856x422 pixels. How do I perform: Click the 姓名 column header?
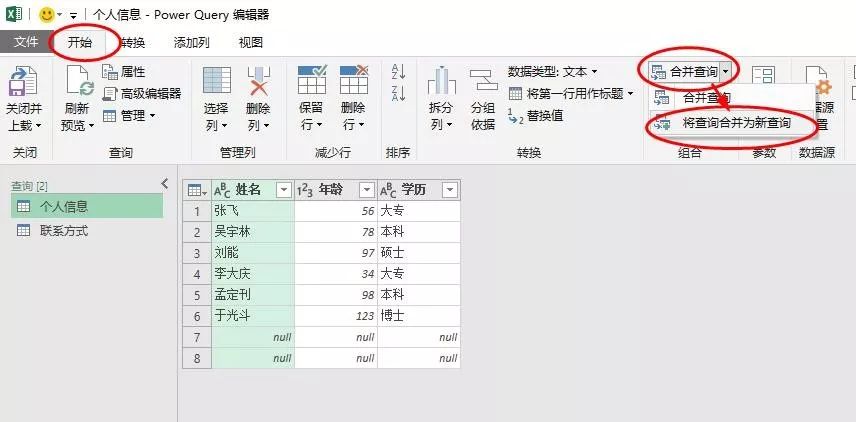253,190
